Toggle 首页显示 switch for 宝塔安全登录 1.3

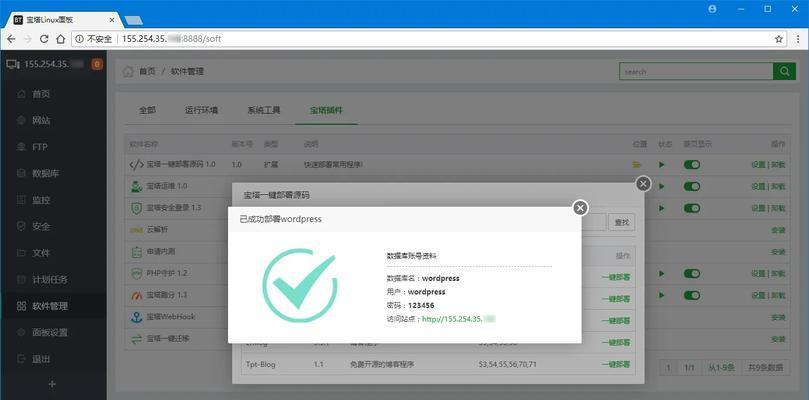coord(692,208)
